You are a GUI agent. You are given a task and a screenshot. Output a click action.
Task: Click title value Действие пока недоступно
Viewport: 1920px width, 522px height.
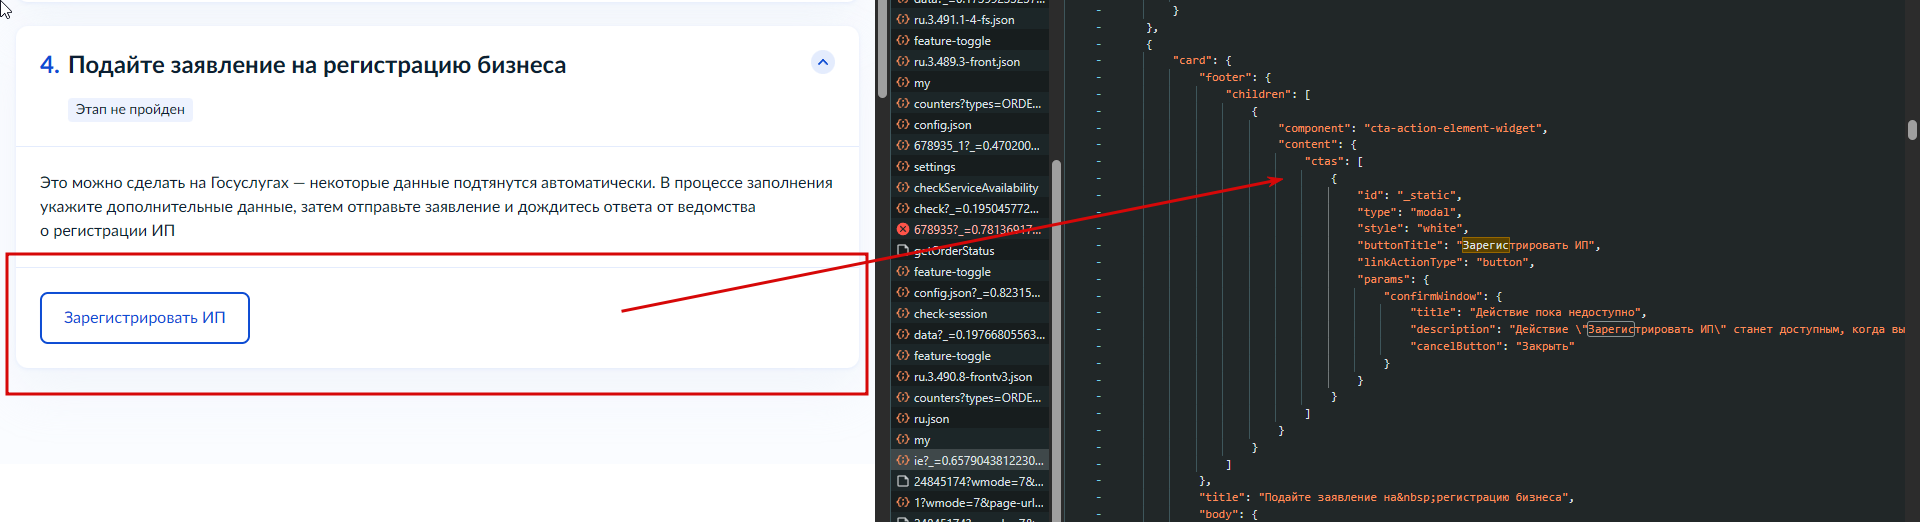(x=1555, y=313)
